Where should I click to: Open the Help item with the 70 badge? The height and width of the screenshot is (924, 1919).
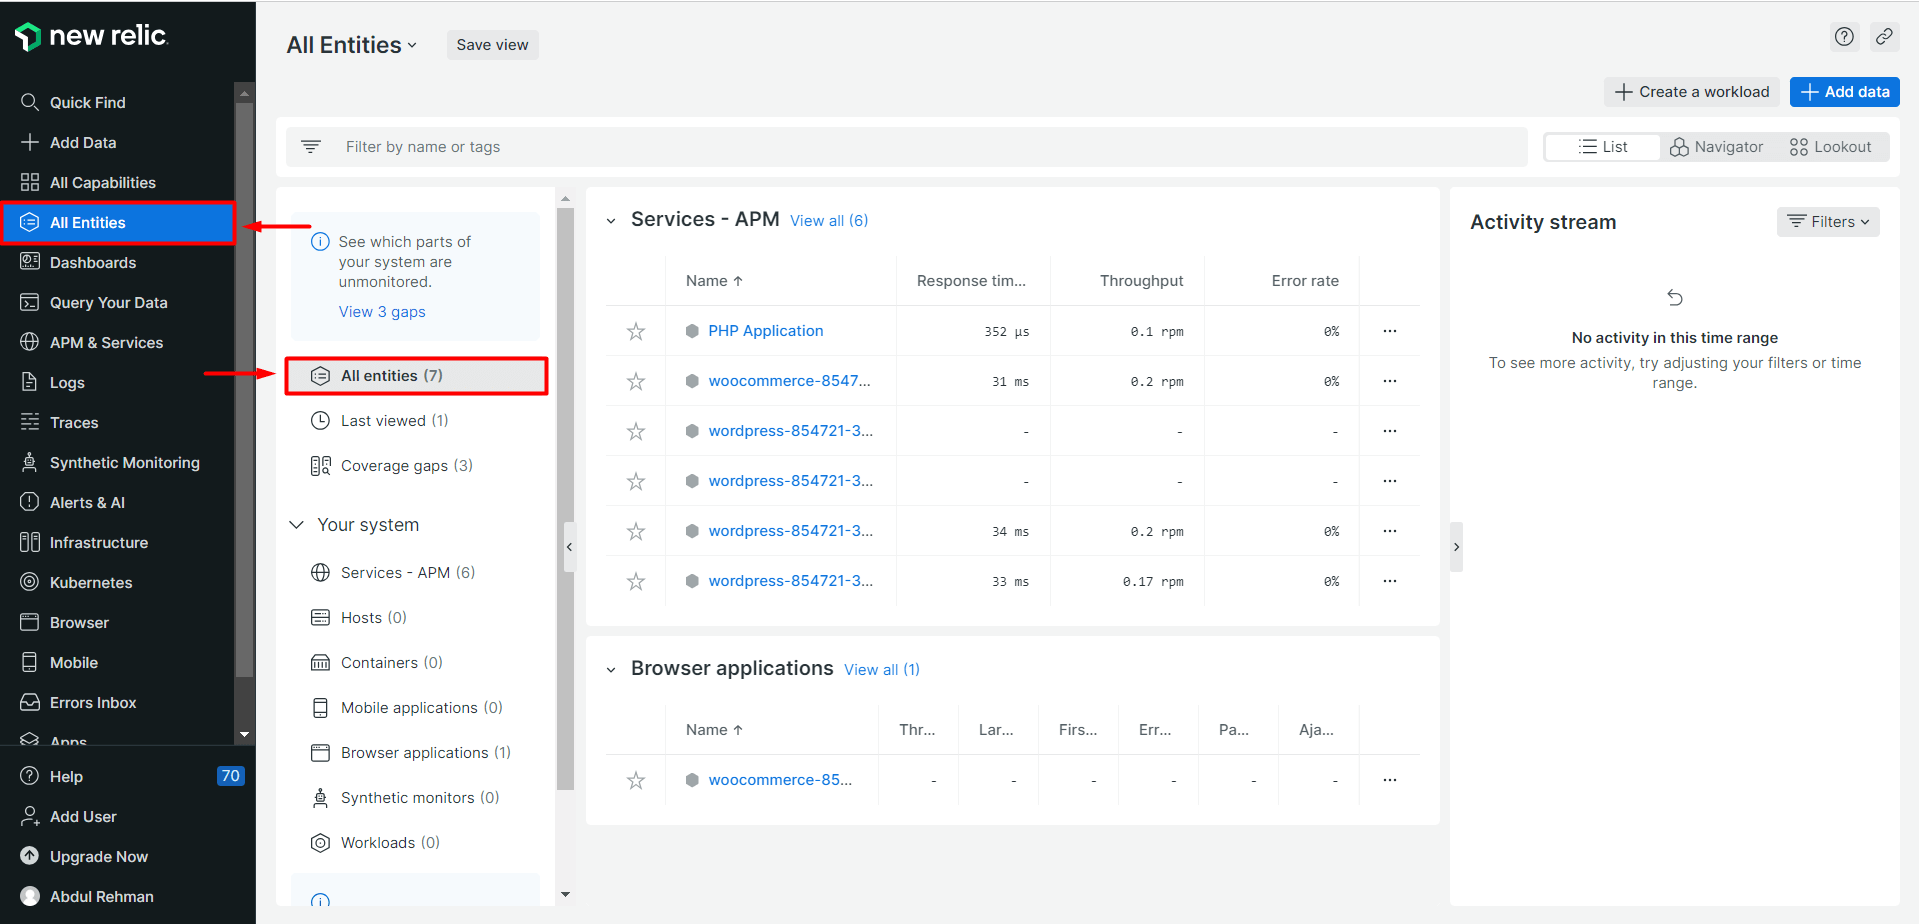126,776
